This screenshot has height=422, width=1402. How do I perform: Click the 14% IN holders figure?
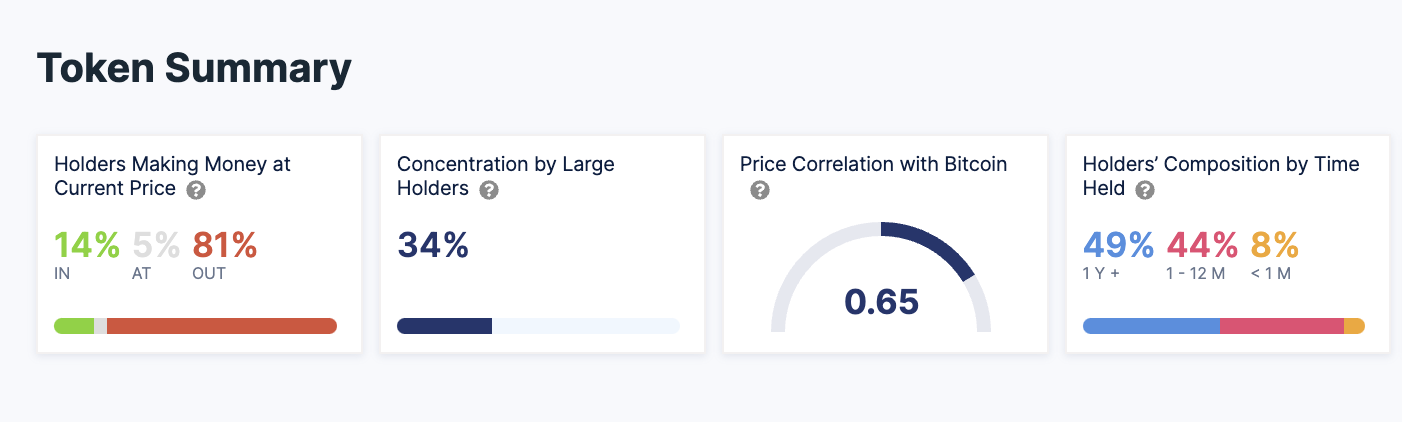87,245
